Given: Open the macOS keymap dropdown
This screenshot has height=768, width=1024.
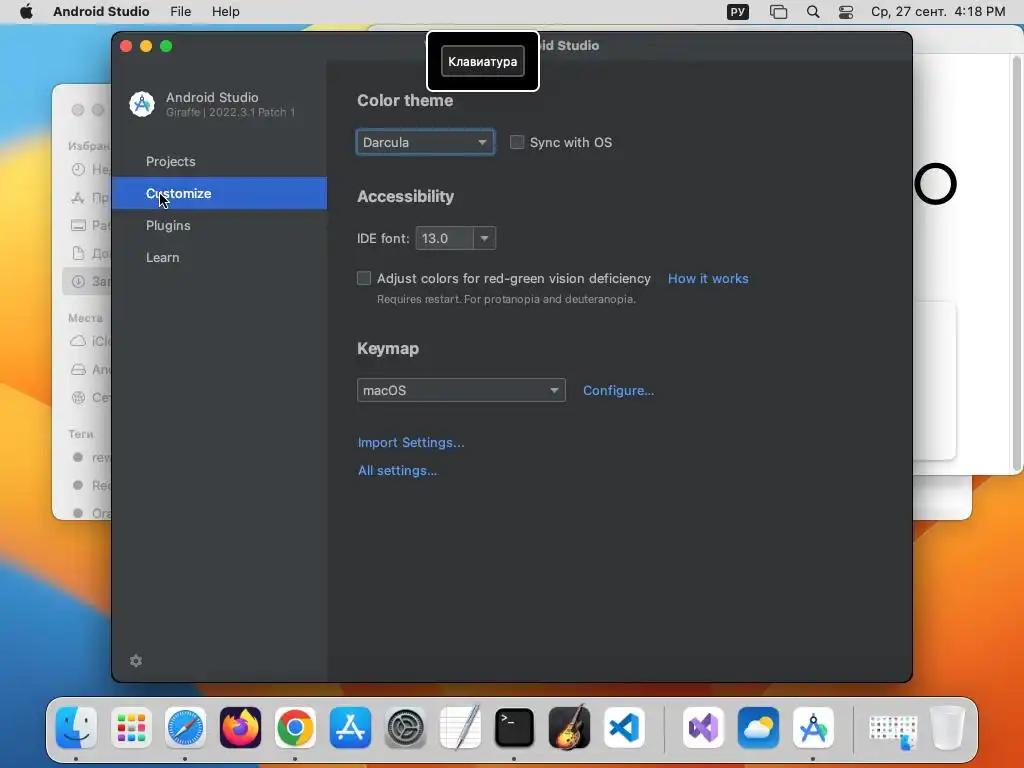Looking at the screenshot, I should [461, 391].
